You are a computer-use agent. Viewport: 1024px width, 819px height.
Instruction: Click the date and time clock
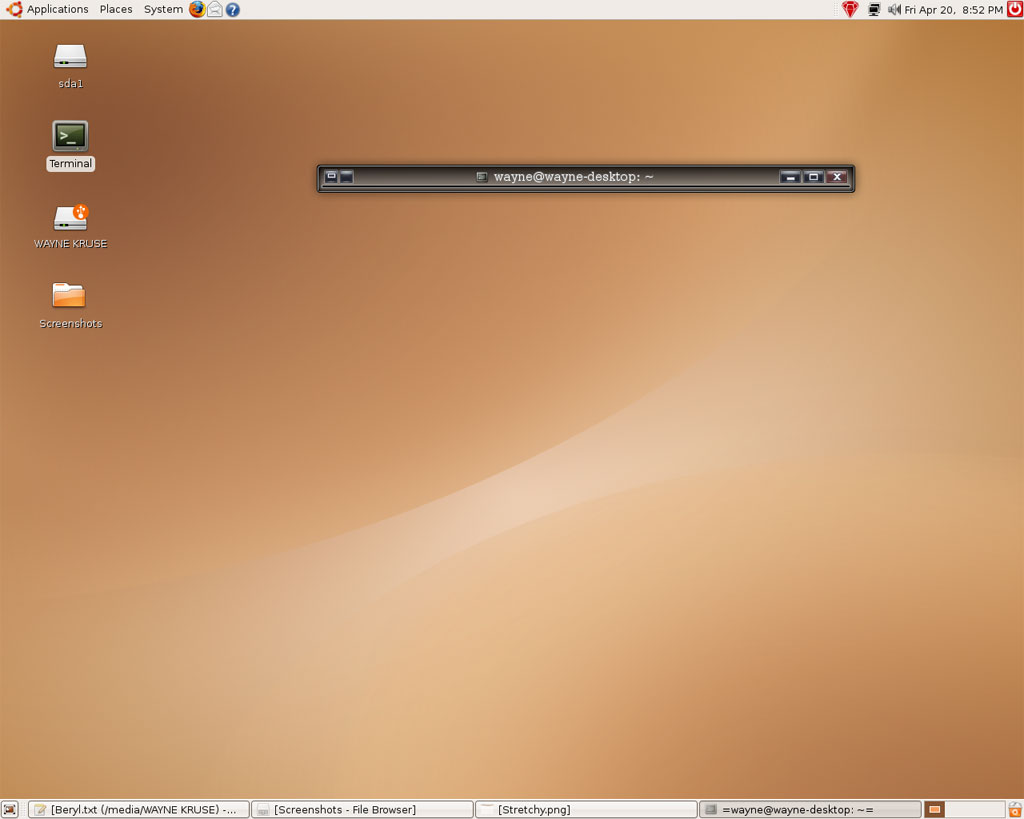[953, 10]
